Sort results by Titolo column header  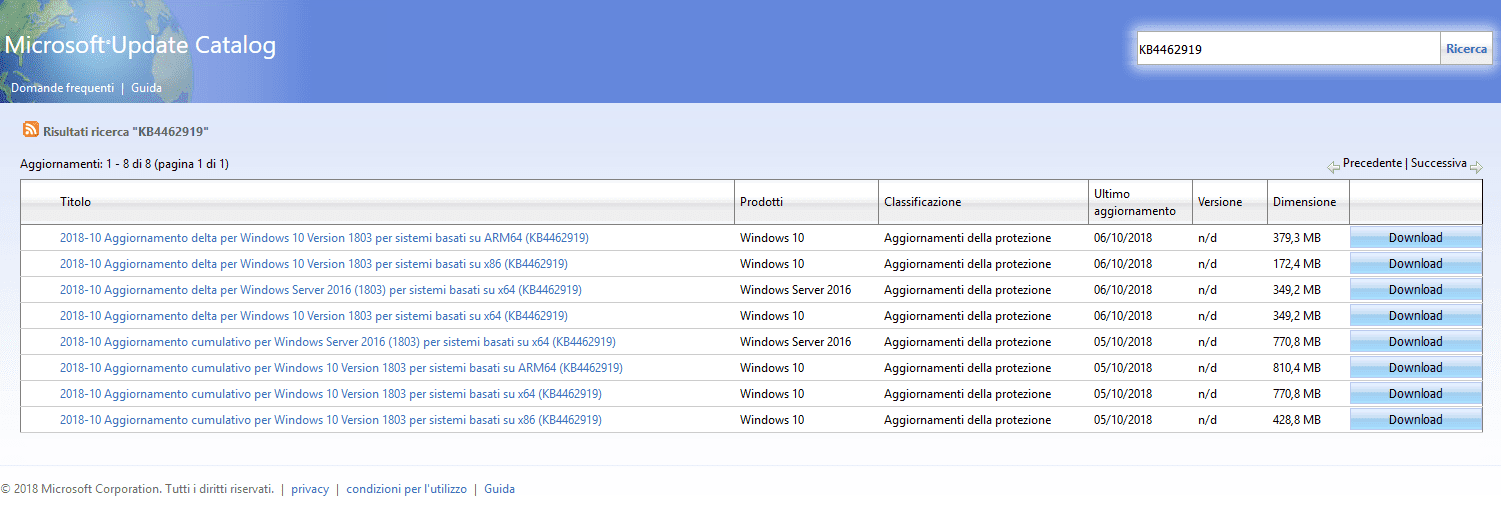point(75,202)
